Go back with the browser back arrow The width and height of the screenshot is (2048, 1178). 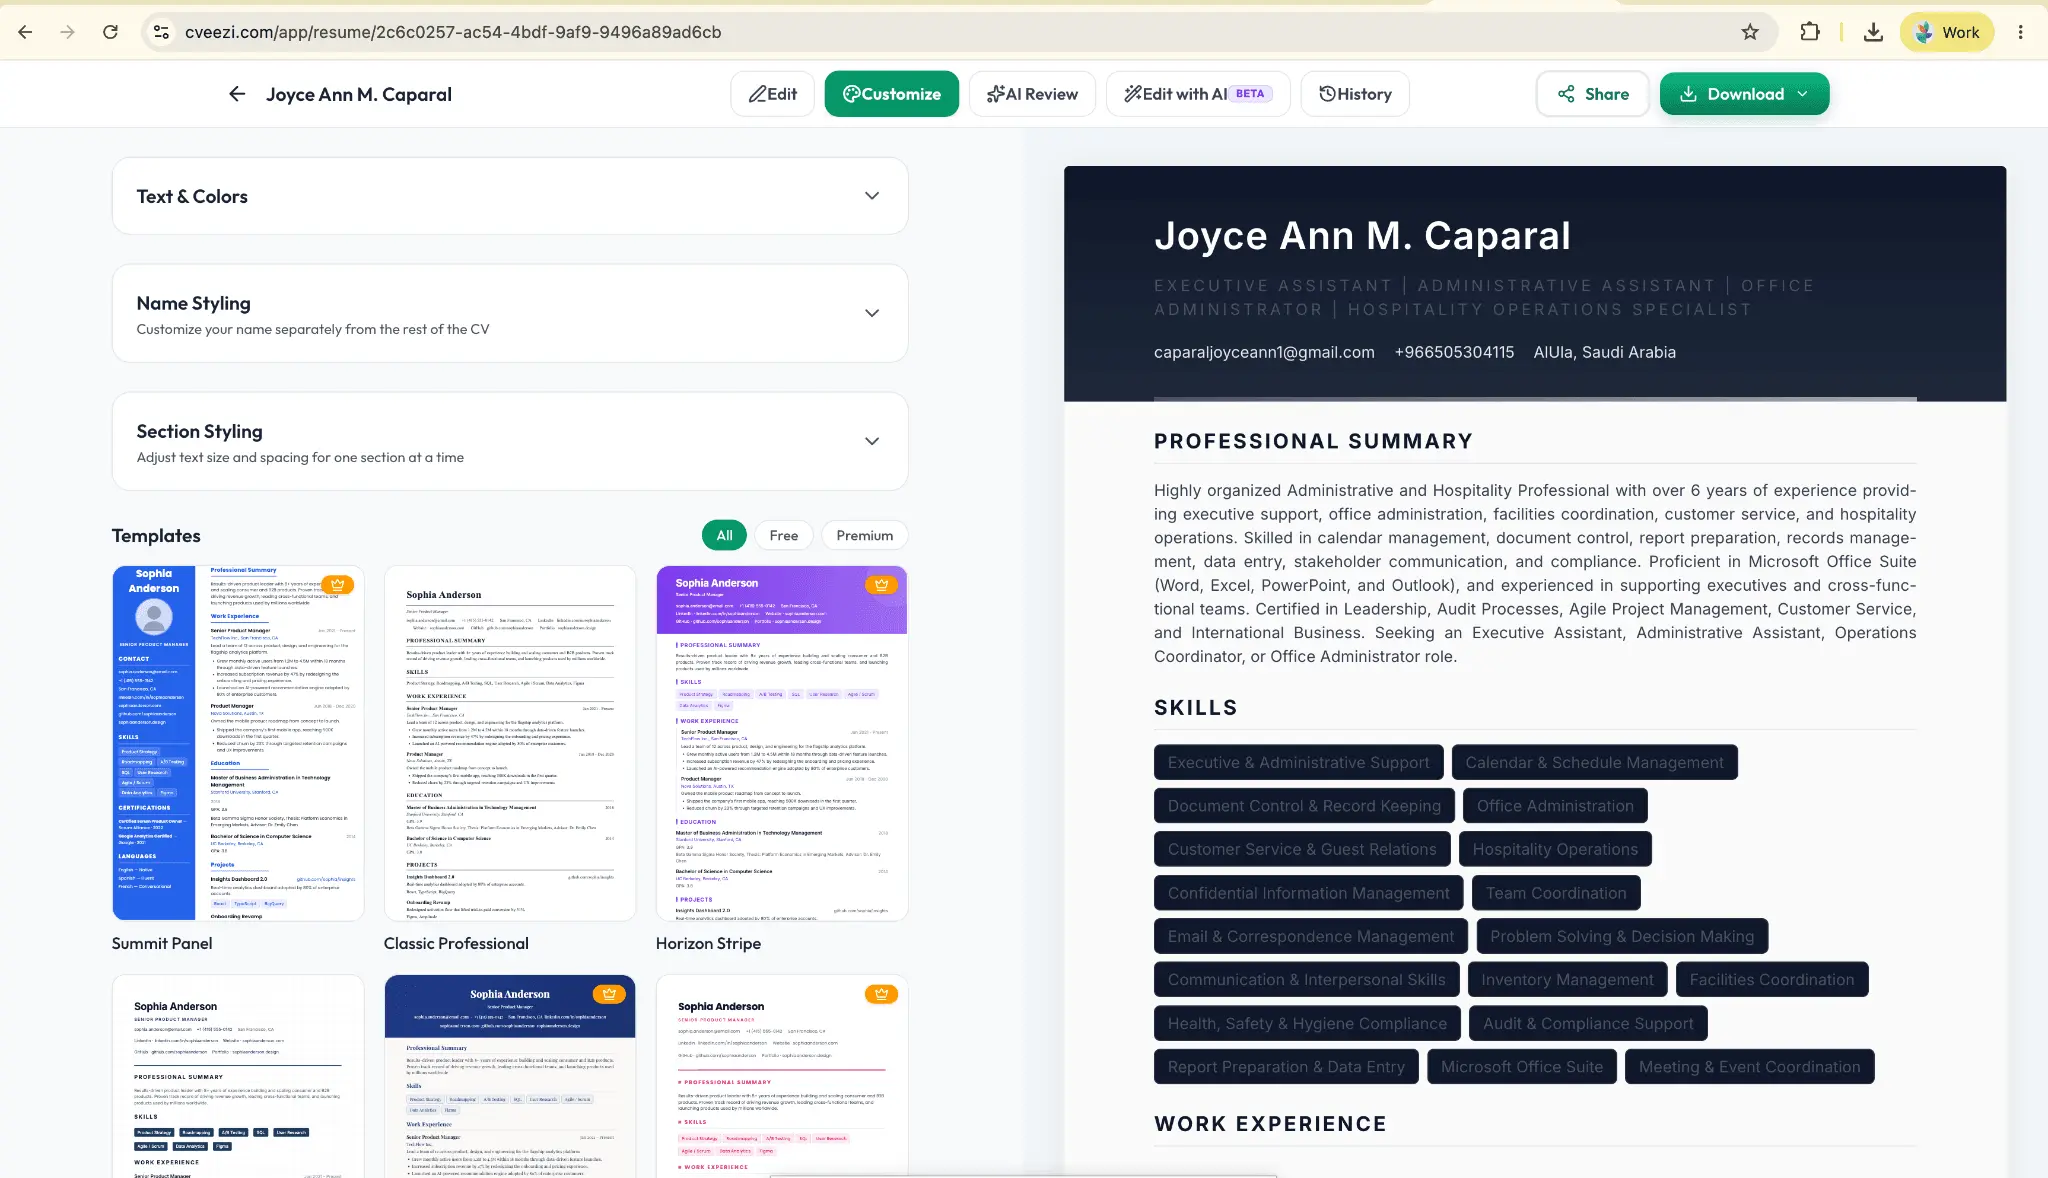[x=25, y=32]
